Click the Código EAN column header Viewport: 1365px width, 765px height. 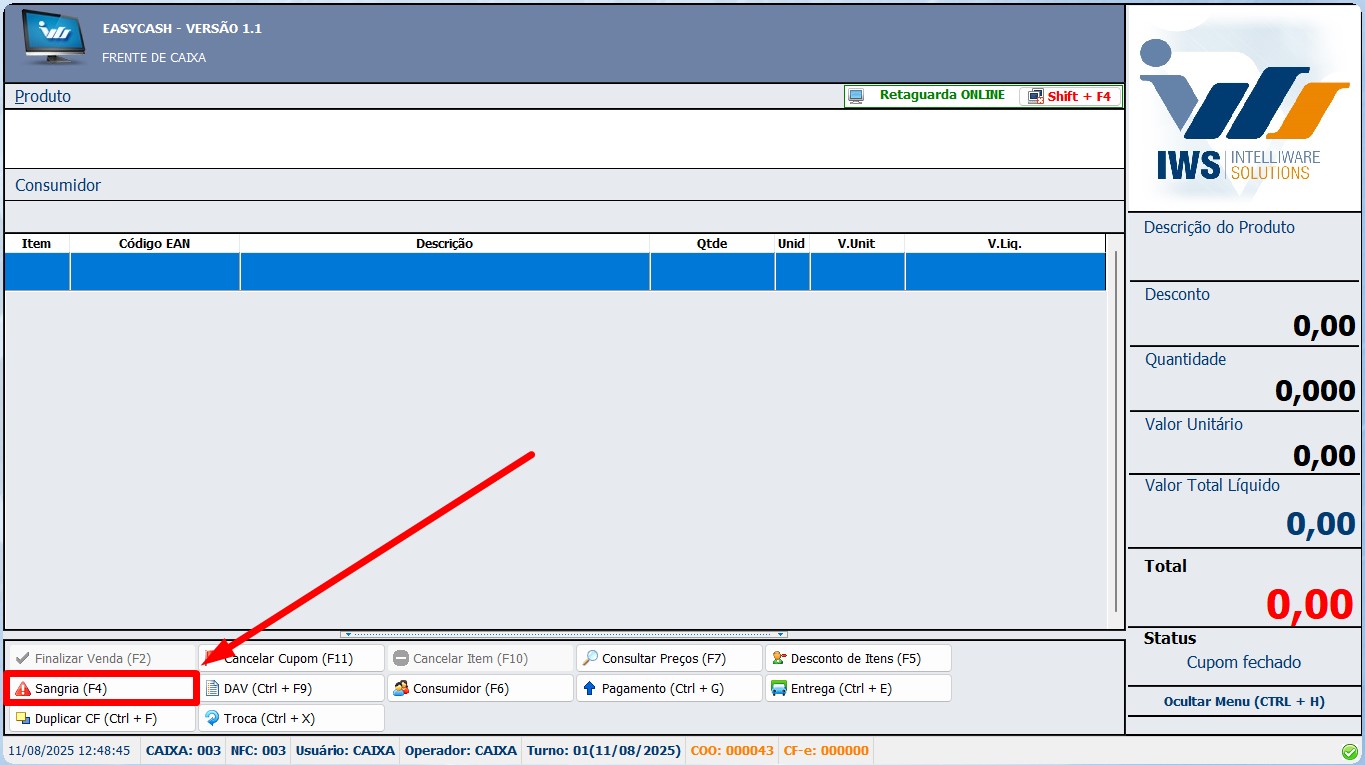click(154, 244)
